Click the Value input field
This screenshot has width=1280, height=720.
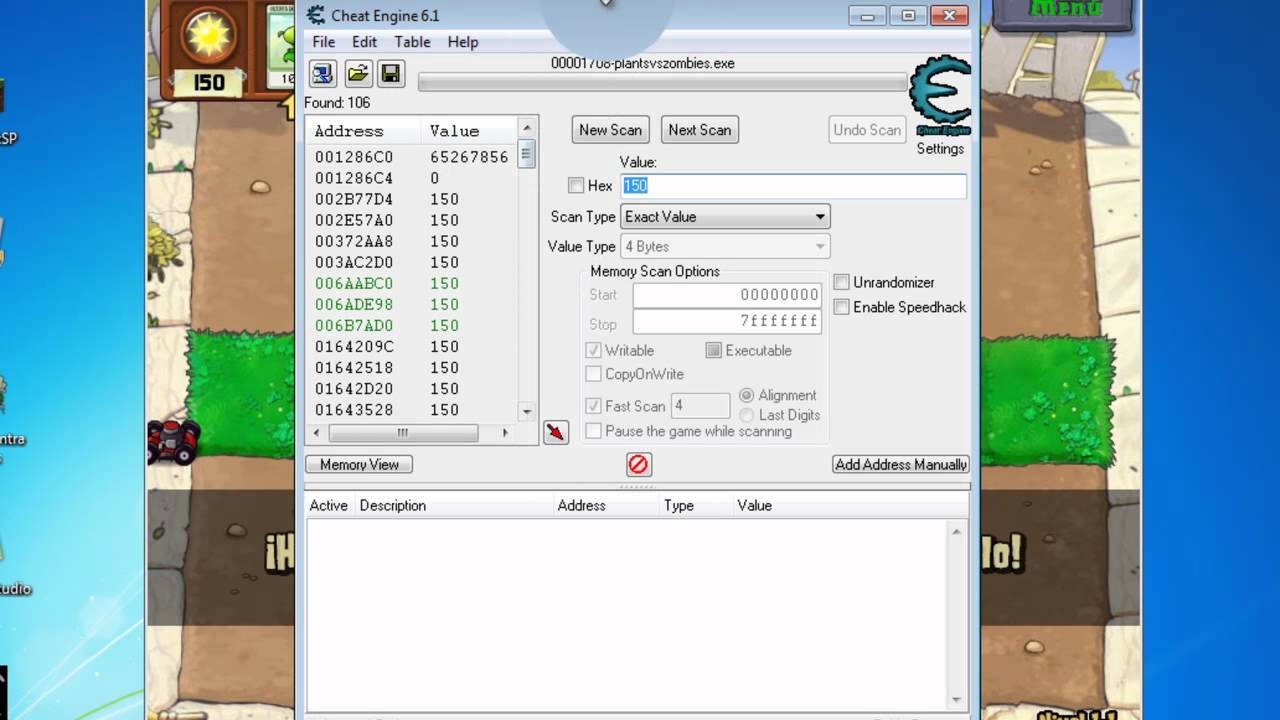(x=794, y=185)
